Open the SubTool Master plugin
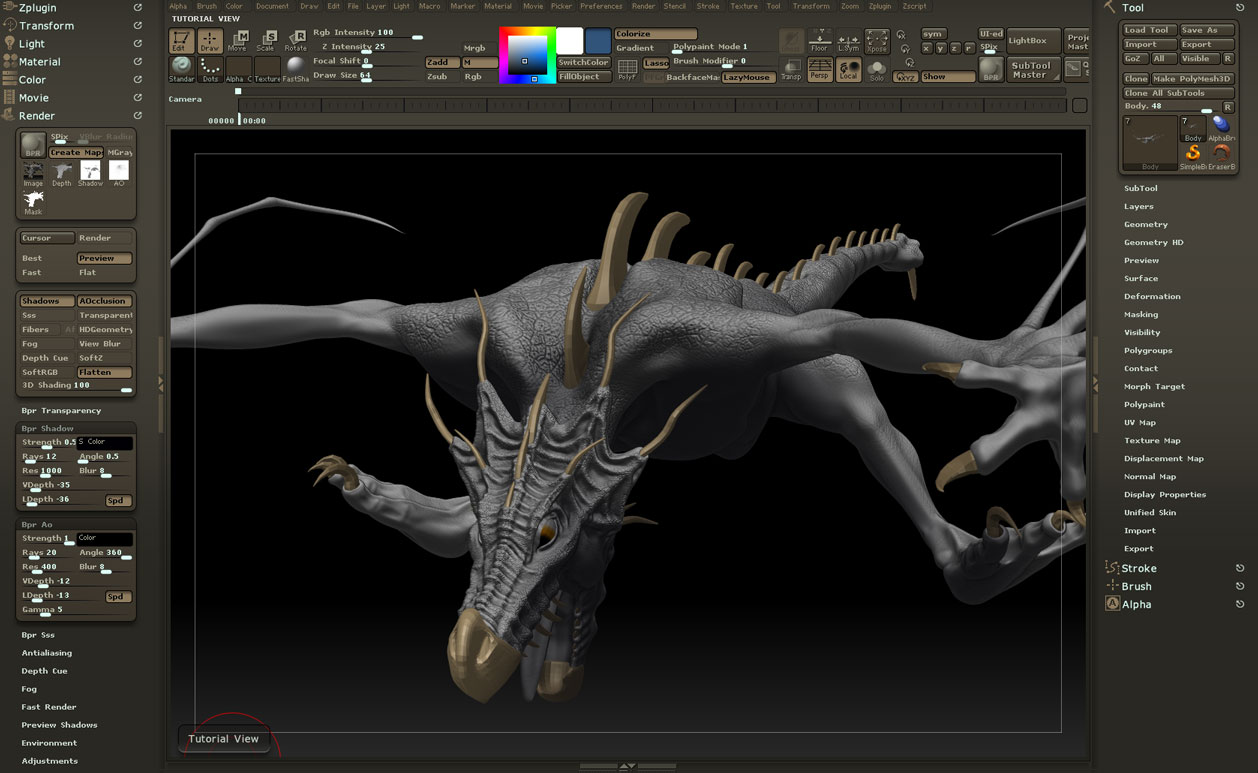The width and height of the screenshot is (1258, 773). tap(1033, 71)
